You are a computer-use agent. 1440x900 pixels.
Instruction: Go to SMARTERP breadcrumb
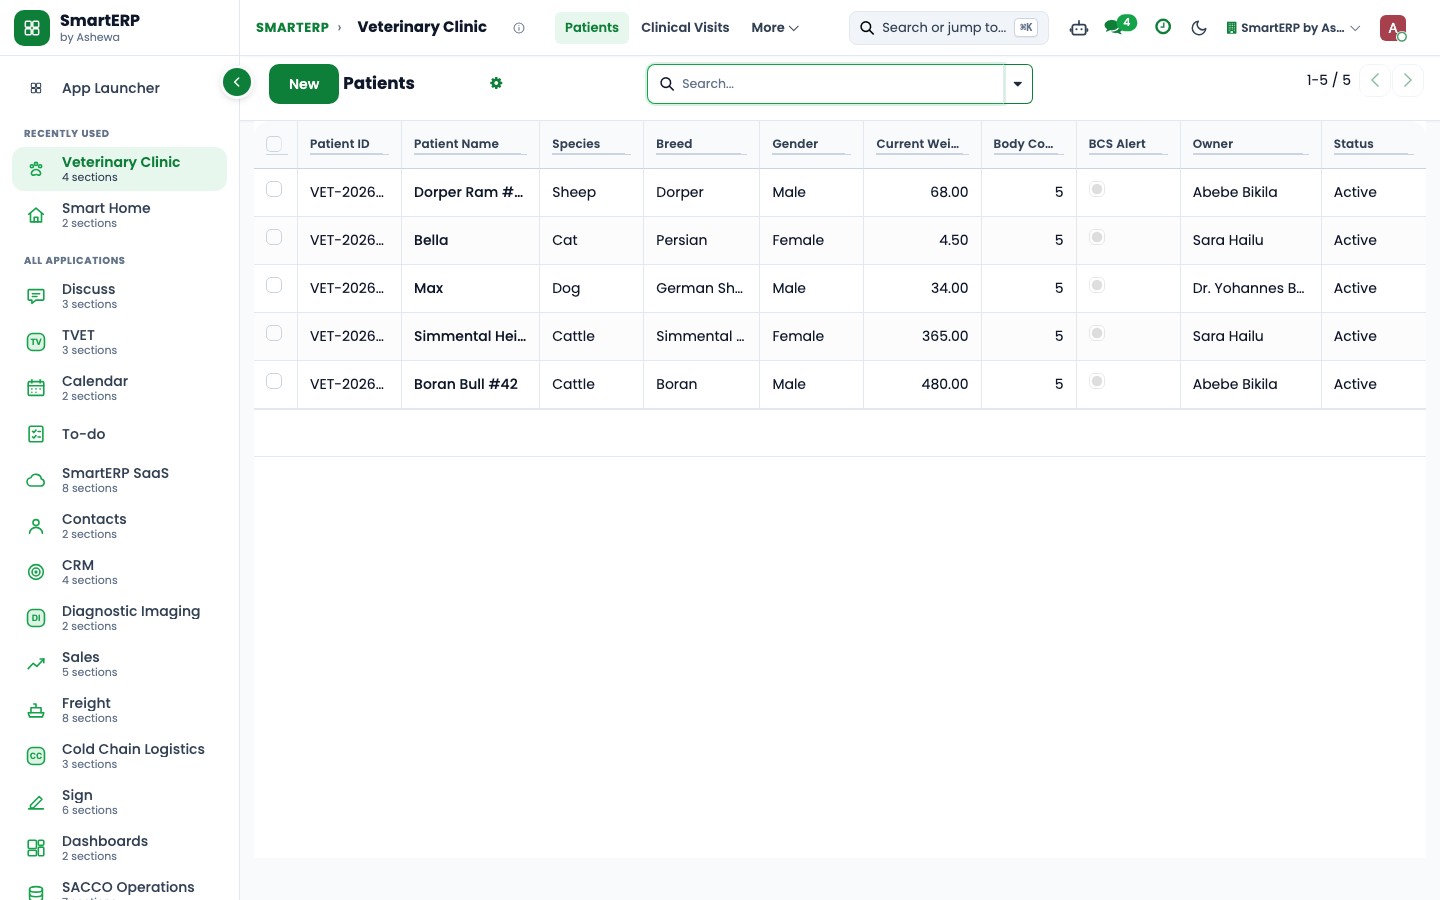(x=292, y=28)
